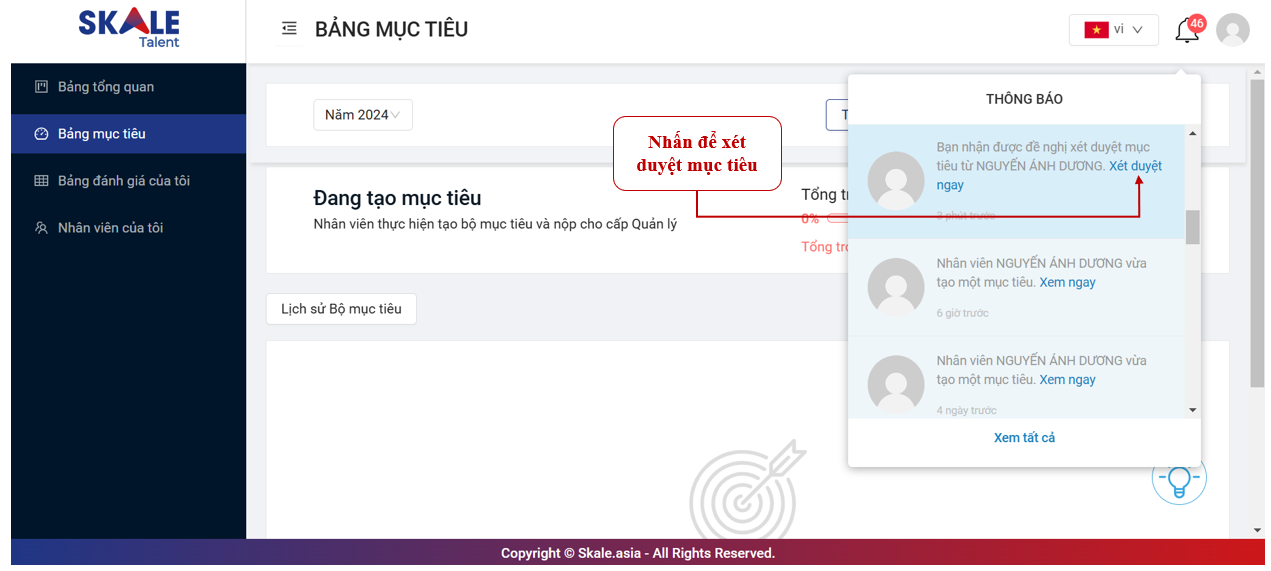Click avatar of first notification
The image size is (1271, 571).
point(895,180)
